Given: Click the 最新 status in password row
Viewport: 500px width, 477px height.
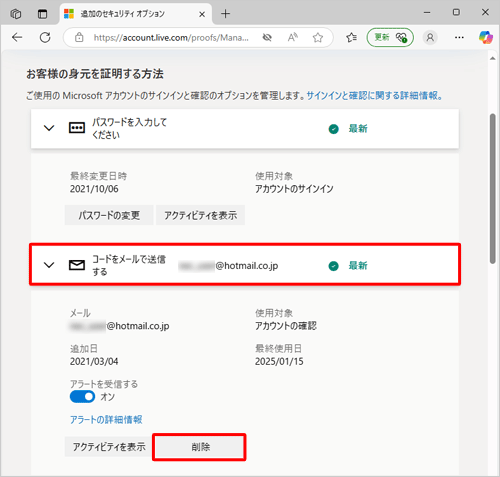Looking at the screenshot, I should (x=358, y=129).
